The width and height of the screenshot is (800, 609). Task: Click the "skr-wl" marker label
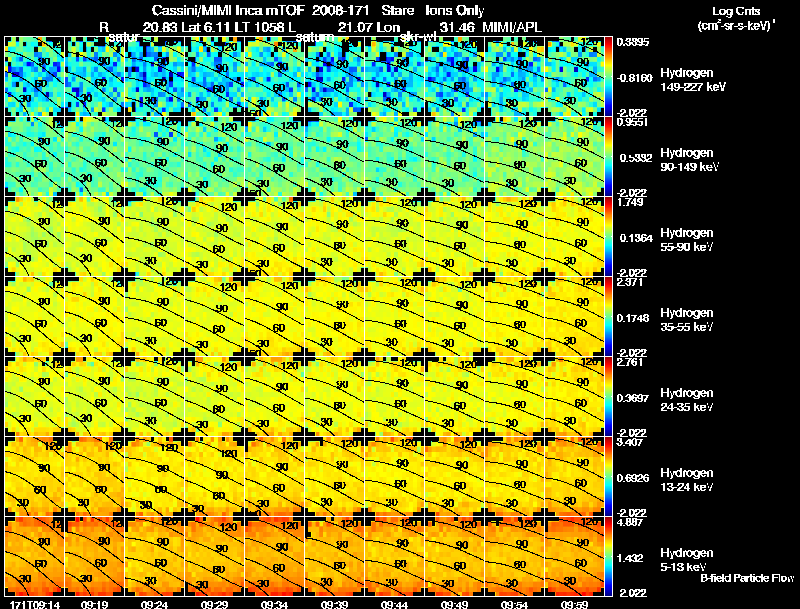click(418, 37)
